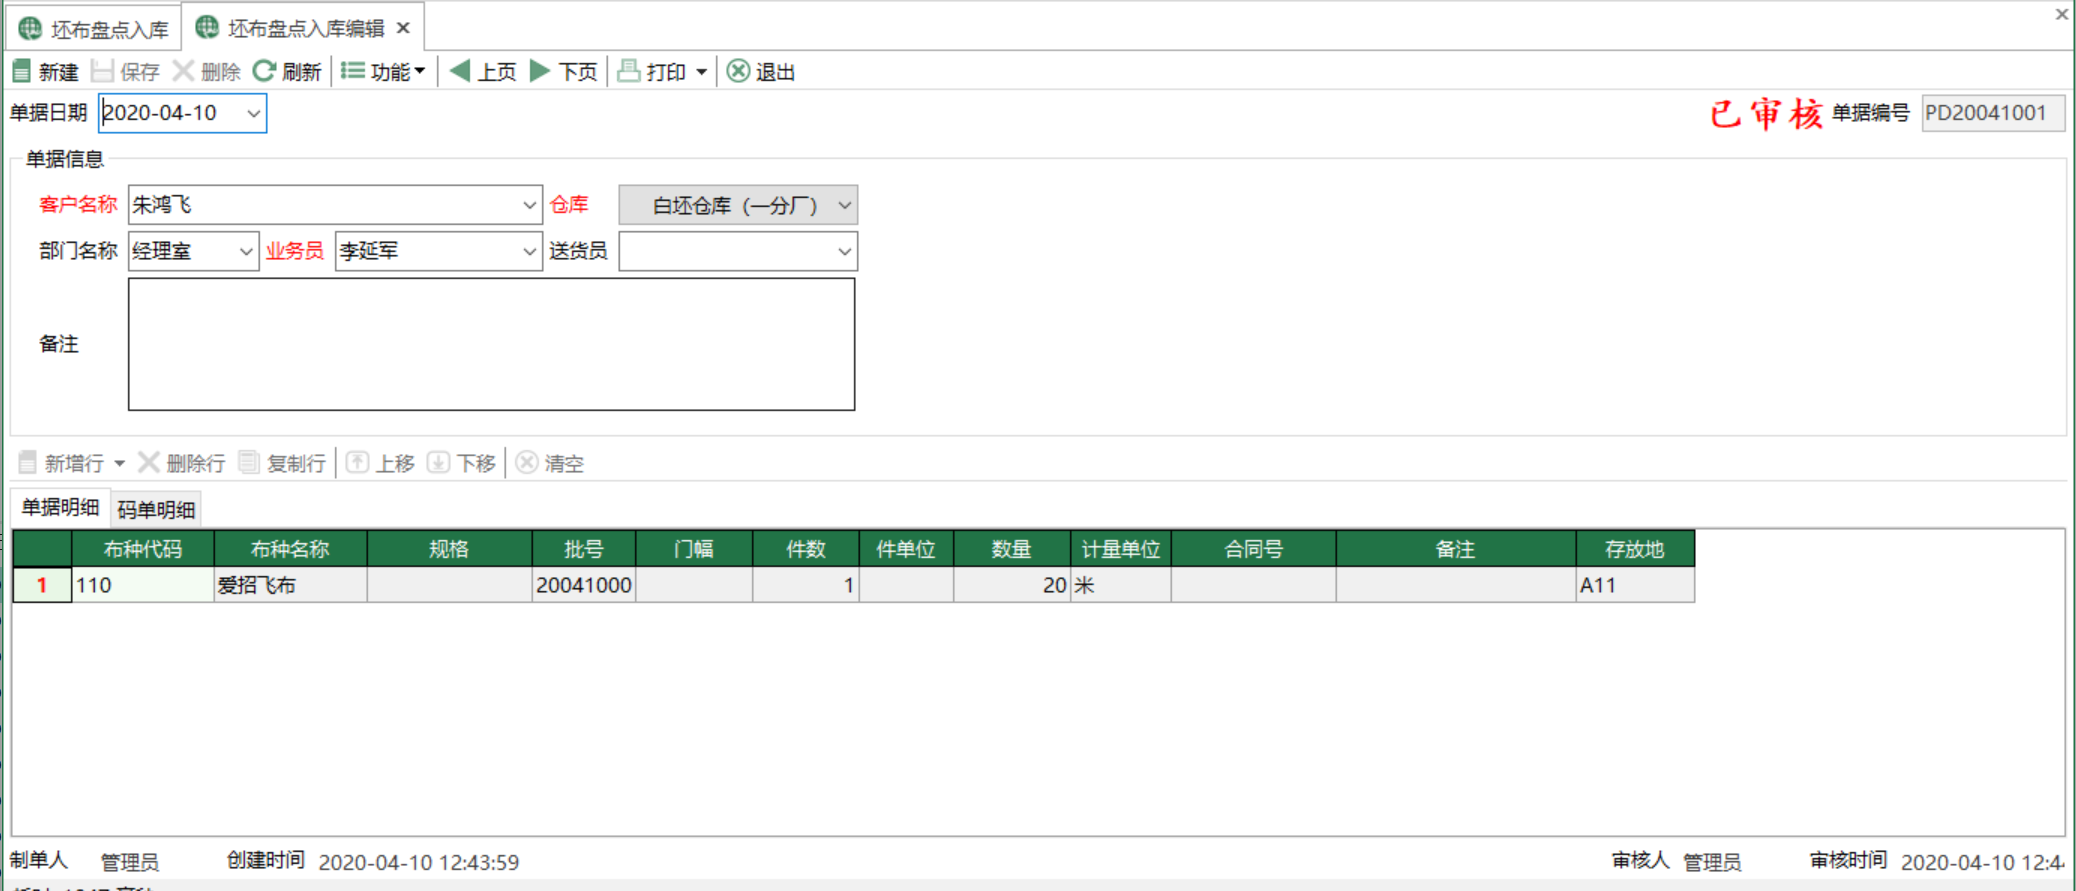Move row up with 上移
2076x891 pixels.
[380, 462]
